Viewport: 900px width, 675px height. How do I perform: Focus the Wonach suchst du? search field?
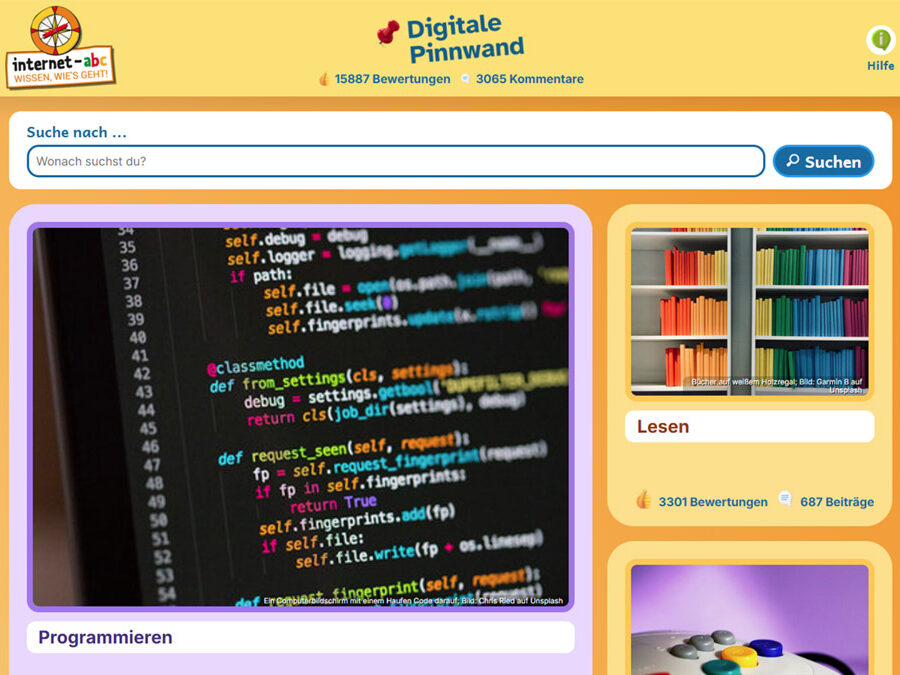click(395, 161)
